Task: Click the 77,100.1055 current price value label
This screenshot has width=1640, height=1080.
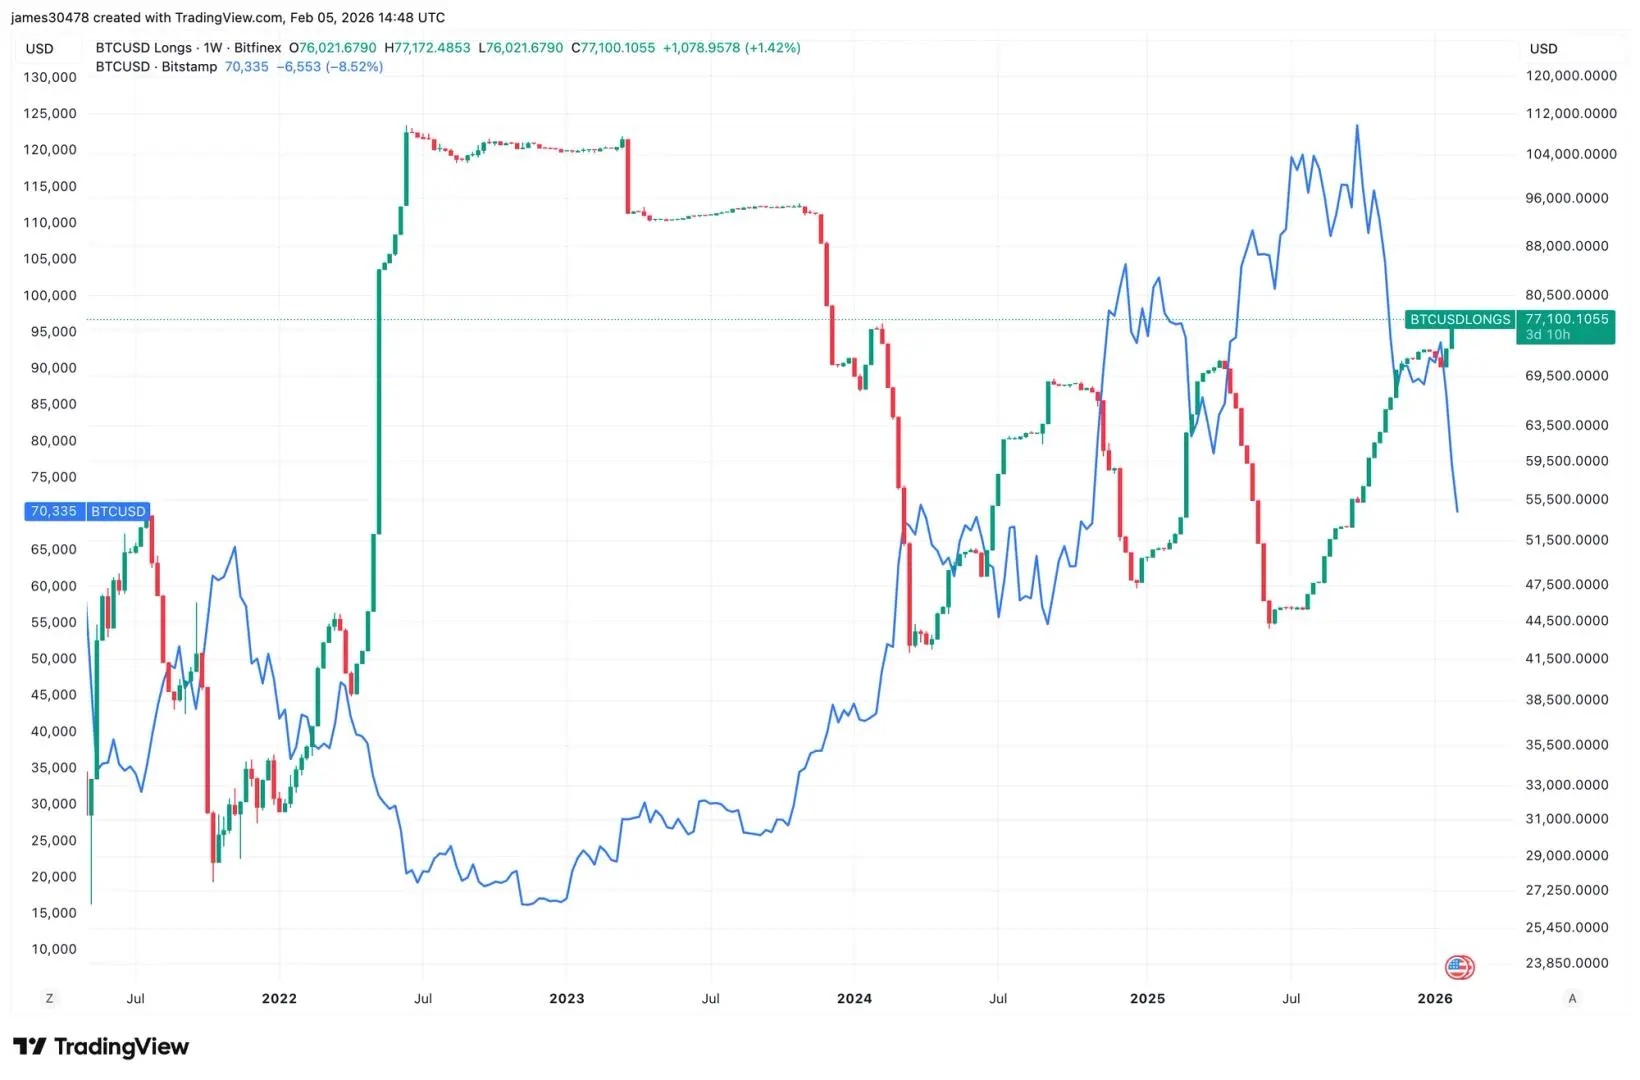Action: point(1566,319)
